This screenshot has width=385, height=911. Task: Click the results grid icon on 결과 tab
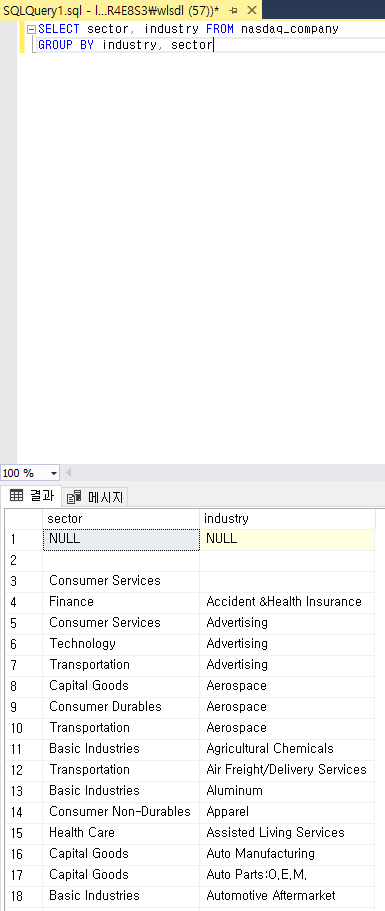tap(16, 496)
